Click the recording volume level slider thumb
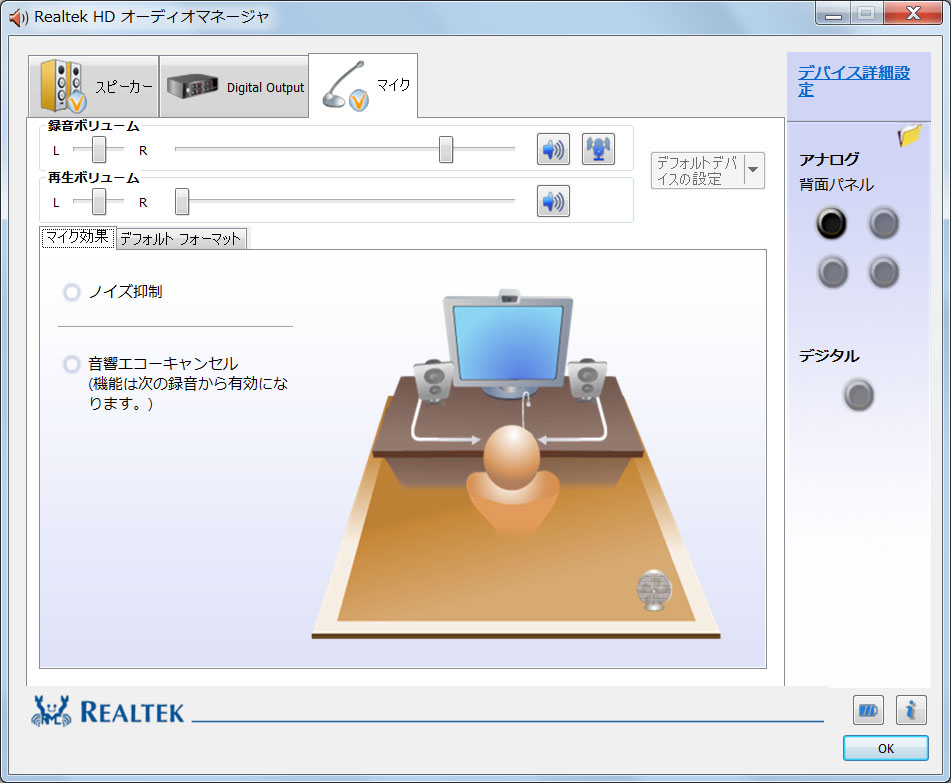The image size is (951, 783). click(x=446, y=149)
